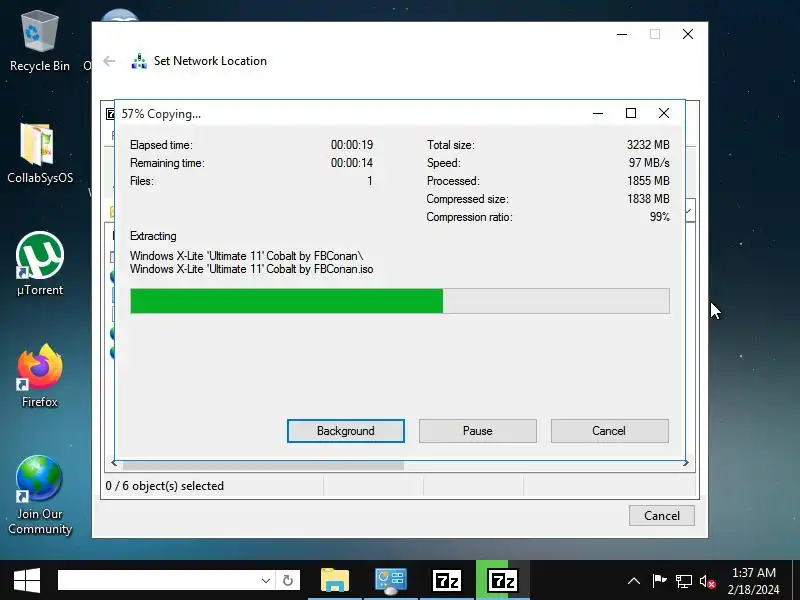The image size is (800, 600).
Task: Click the Show Desktop strip at the taskbar's far end
Action: pos(796,581)
